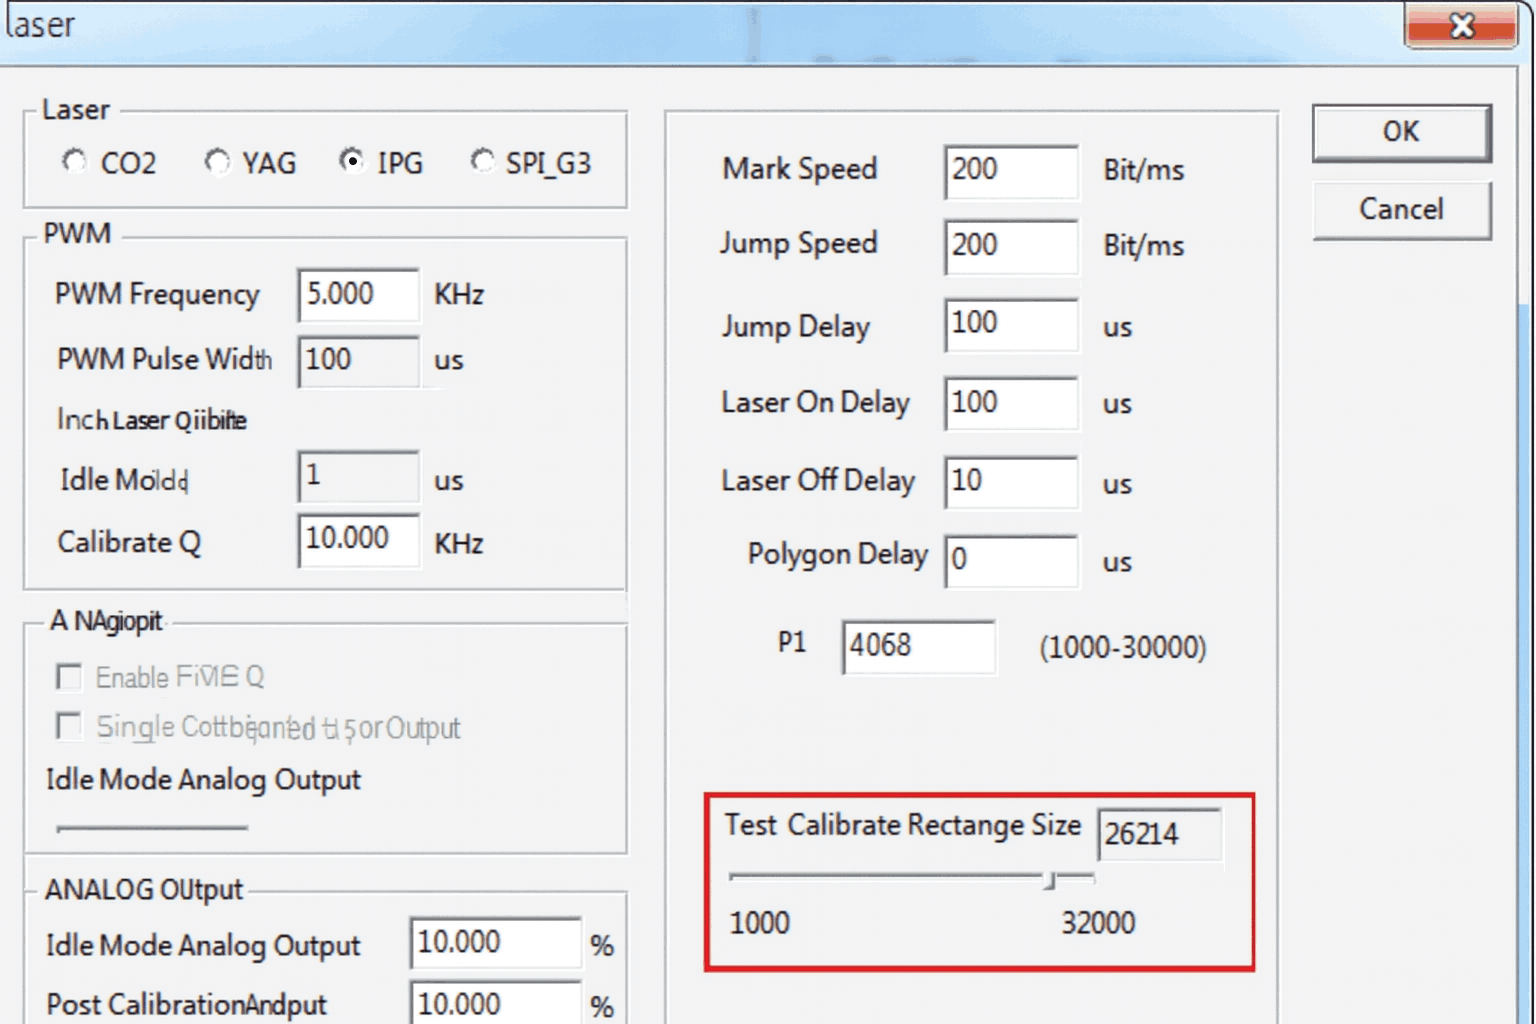
Task: Focus the Mark Speed input box
Action: (x=1010, y=170)
